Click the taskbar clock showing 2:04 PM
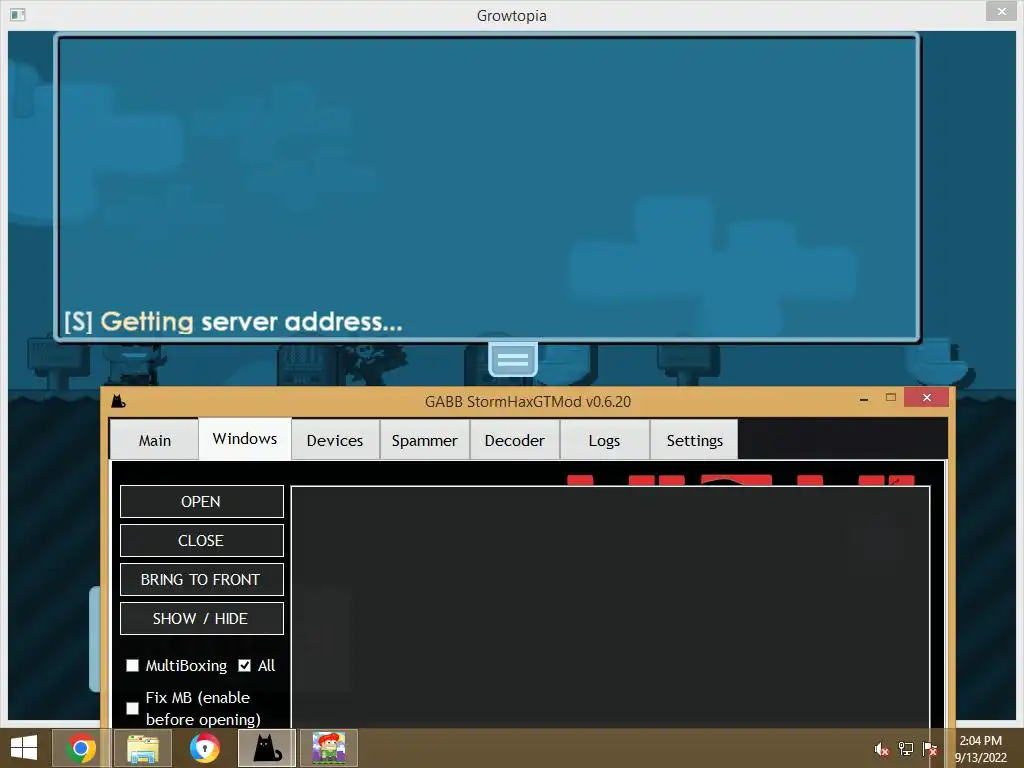 click(x=981, y=748)
